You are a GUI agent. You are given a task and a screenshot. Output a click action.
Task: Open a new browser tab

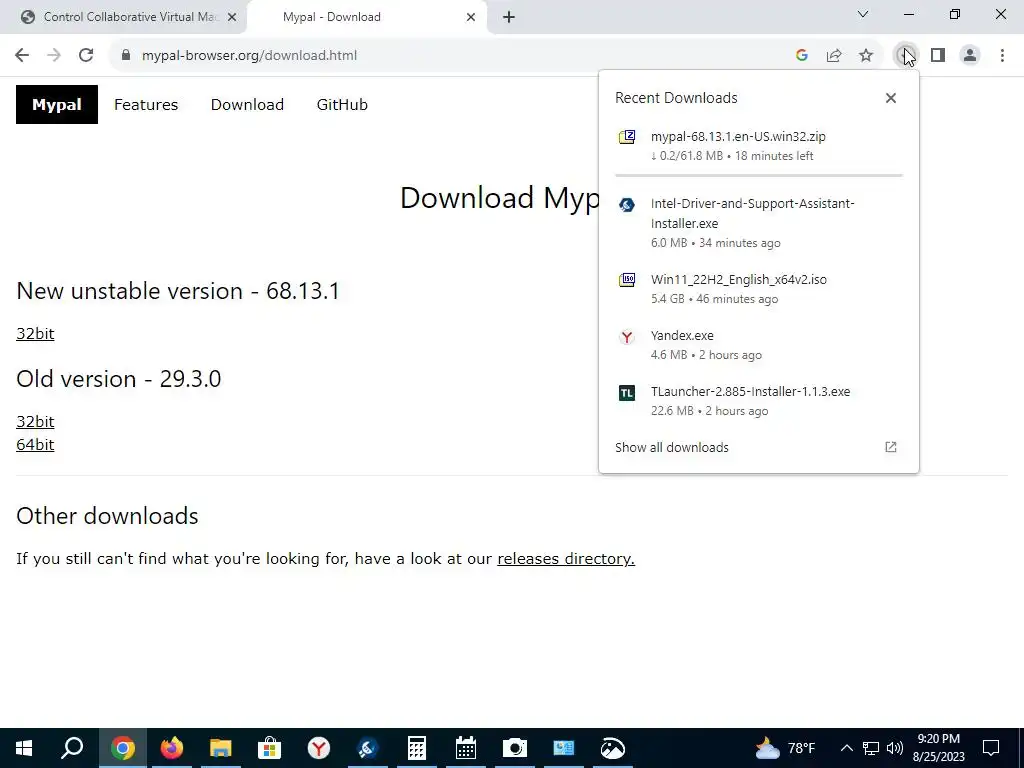pyautogui.click(x=509, y=17)
